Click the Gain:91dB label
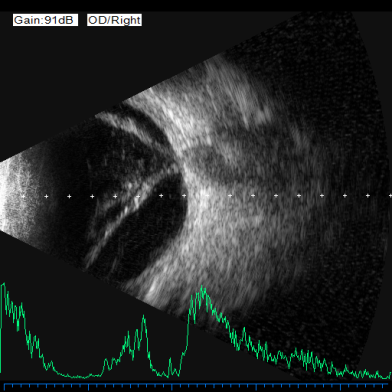 pos(45,20)
